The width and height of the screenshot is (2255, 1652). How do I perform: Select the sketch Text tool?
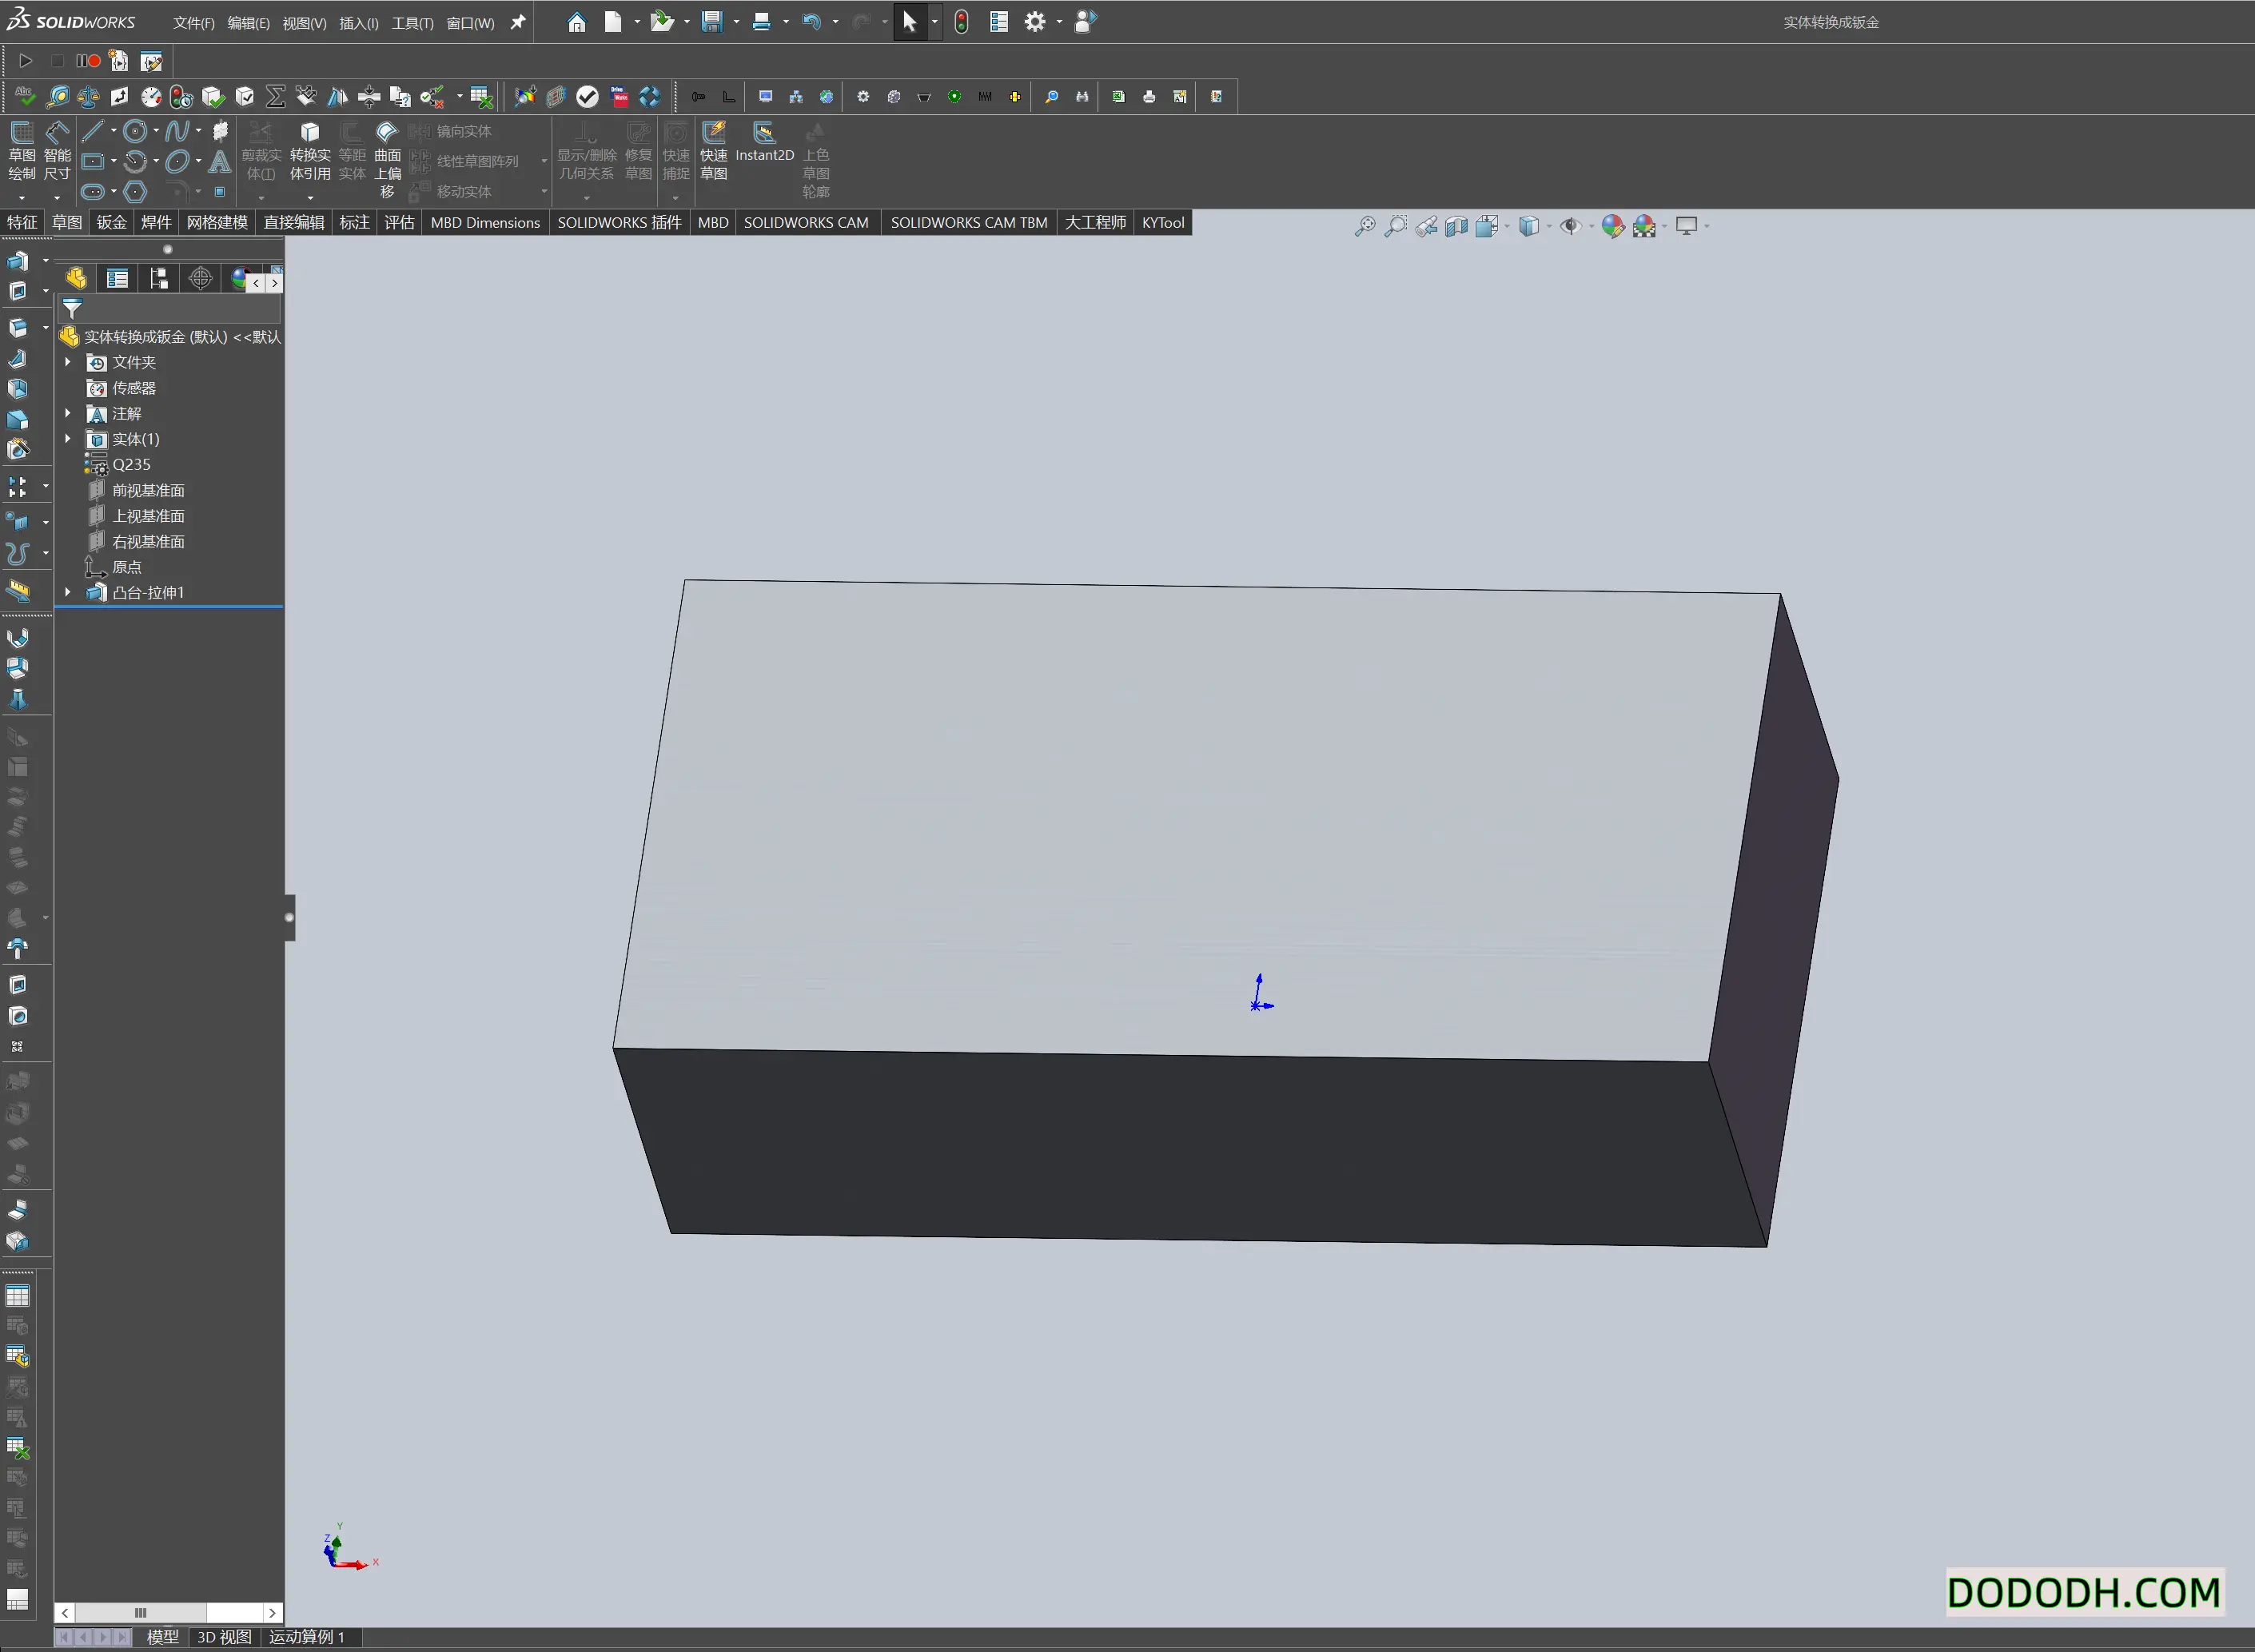pos(220,160)
